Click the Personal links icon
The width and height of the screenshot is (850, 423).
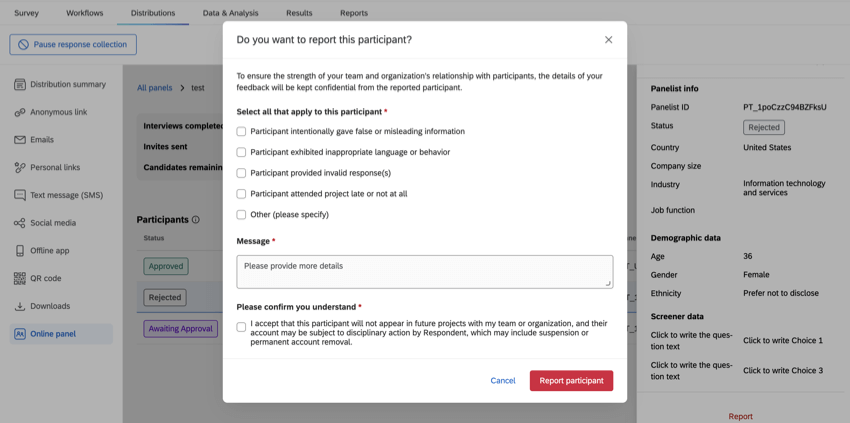(20, 167)
